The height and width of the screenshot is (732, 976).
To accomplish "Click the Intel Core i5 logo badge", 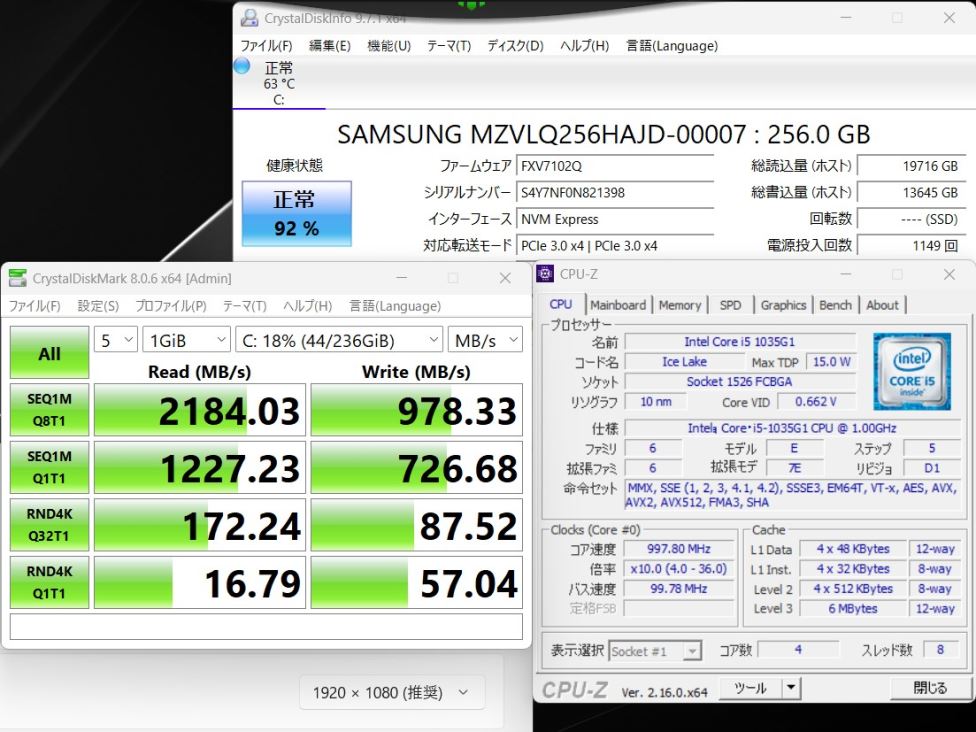I will [x=912, y=372].
